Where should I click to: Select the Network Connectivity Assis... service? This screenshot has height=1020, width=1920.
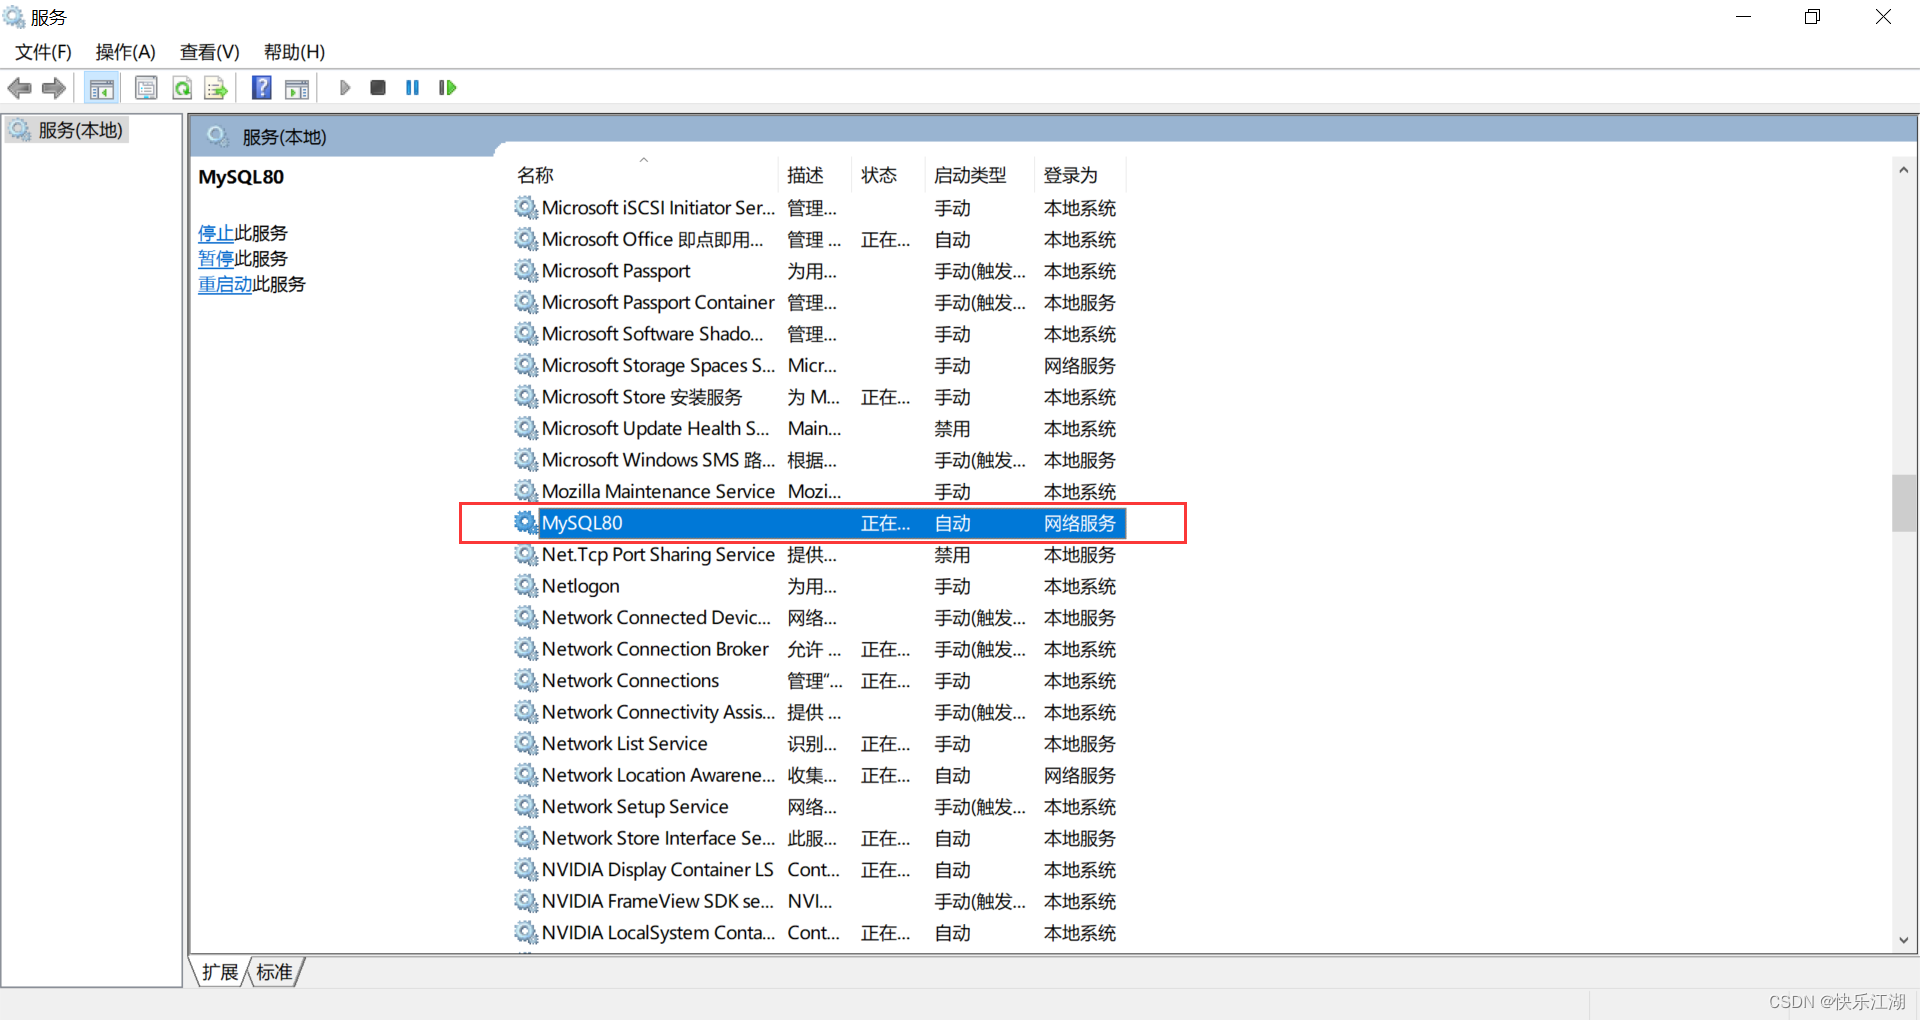tap(658, 712)
